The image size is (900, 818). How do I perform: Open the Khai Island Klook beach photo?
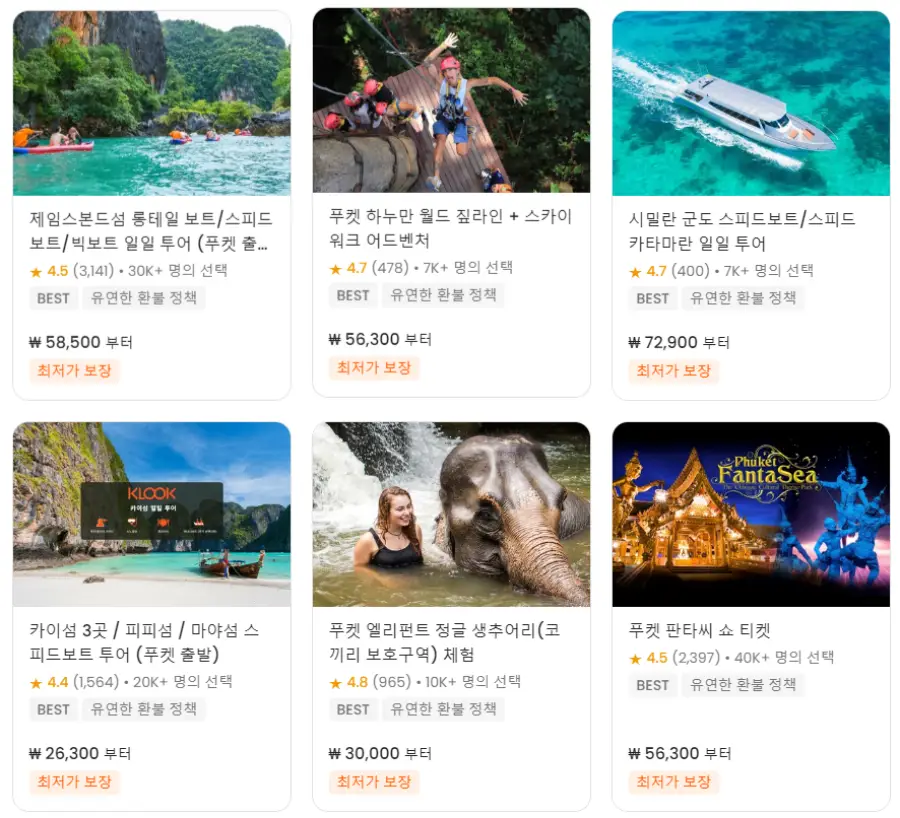[152, 514]
